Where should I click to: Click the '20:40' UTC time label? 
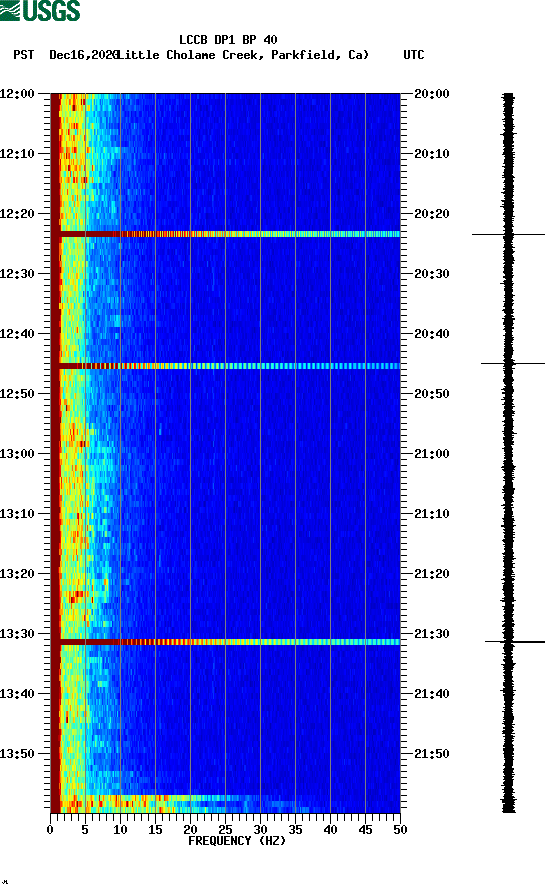tap(432, 334)
